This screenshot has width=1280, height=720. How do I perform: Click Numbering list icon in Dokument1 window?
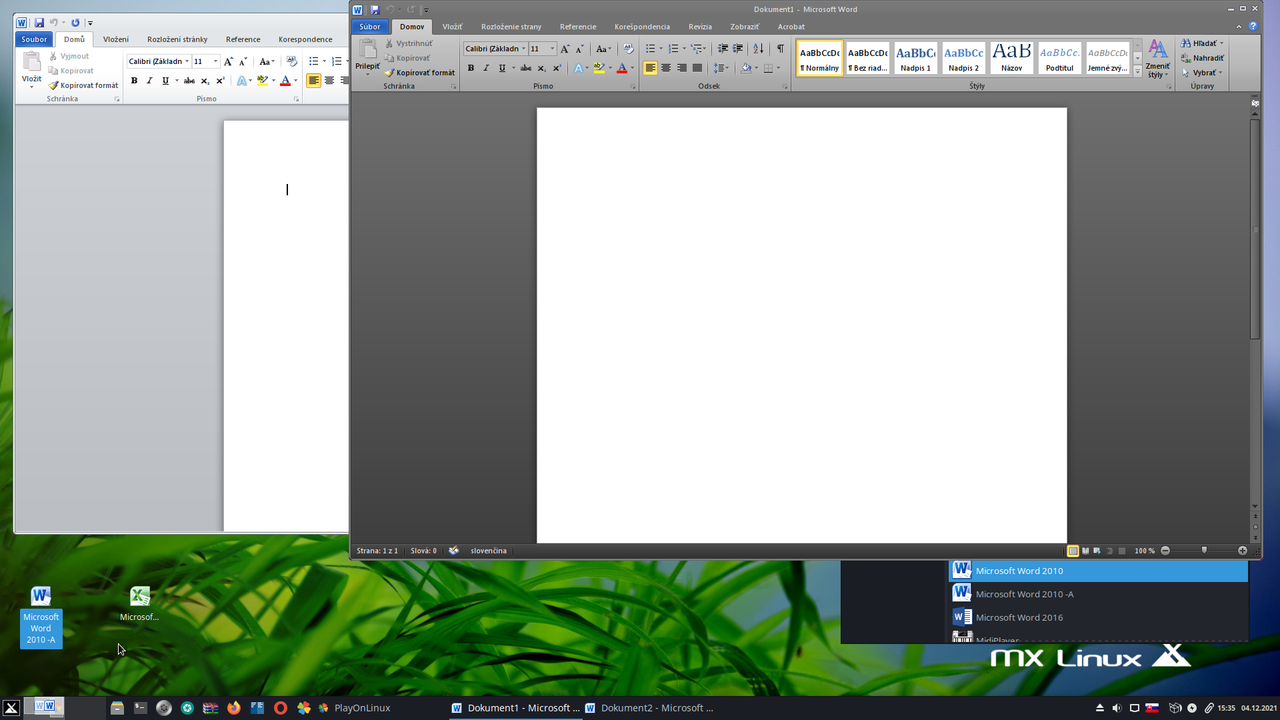[x=673, y=49]
